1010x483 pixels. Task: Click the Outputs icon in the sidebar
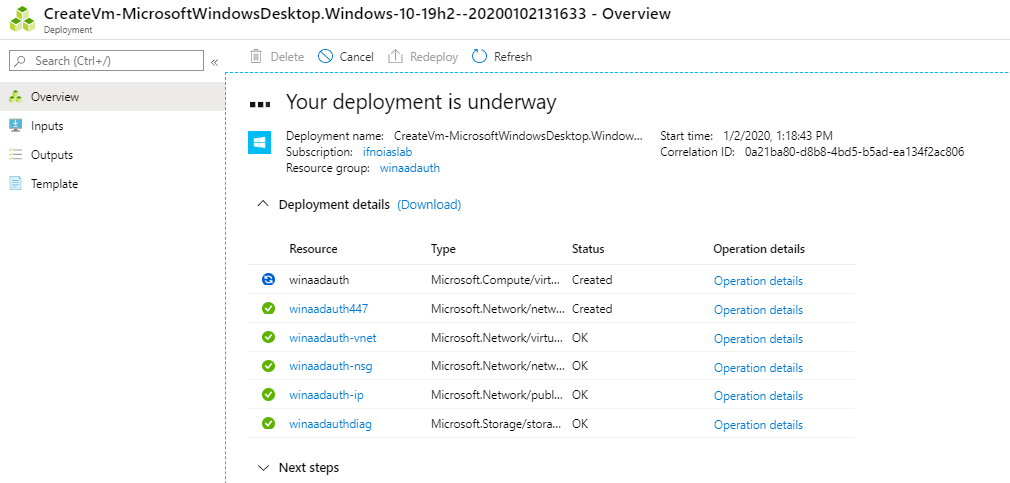(x=15, y=155)
